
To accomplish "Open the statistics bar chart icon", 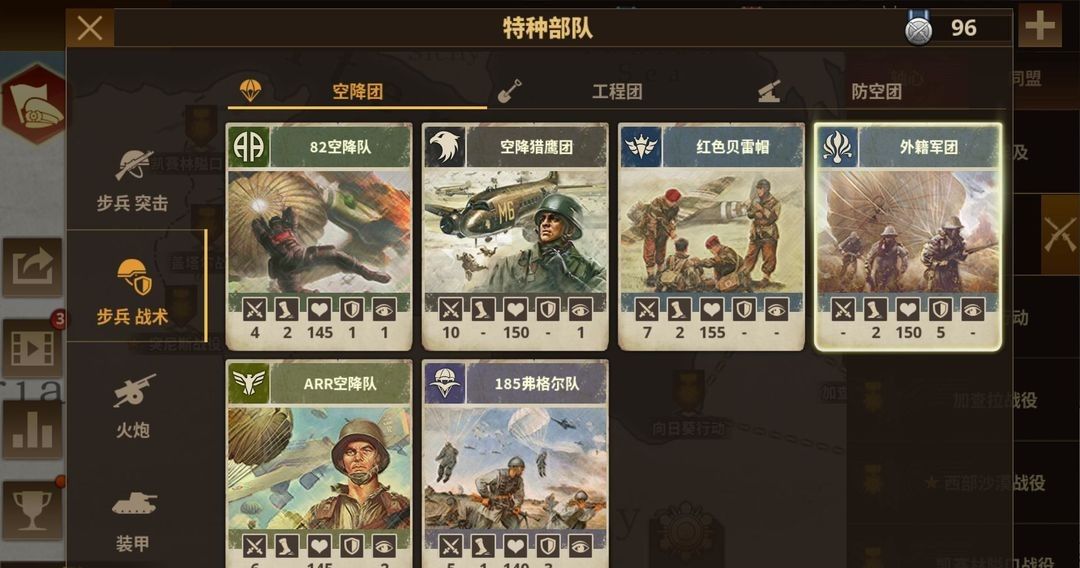I will point(32,430).
